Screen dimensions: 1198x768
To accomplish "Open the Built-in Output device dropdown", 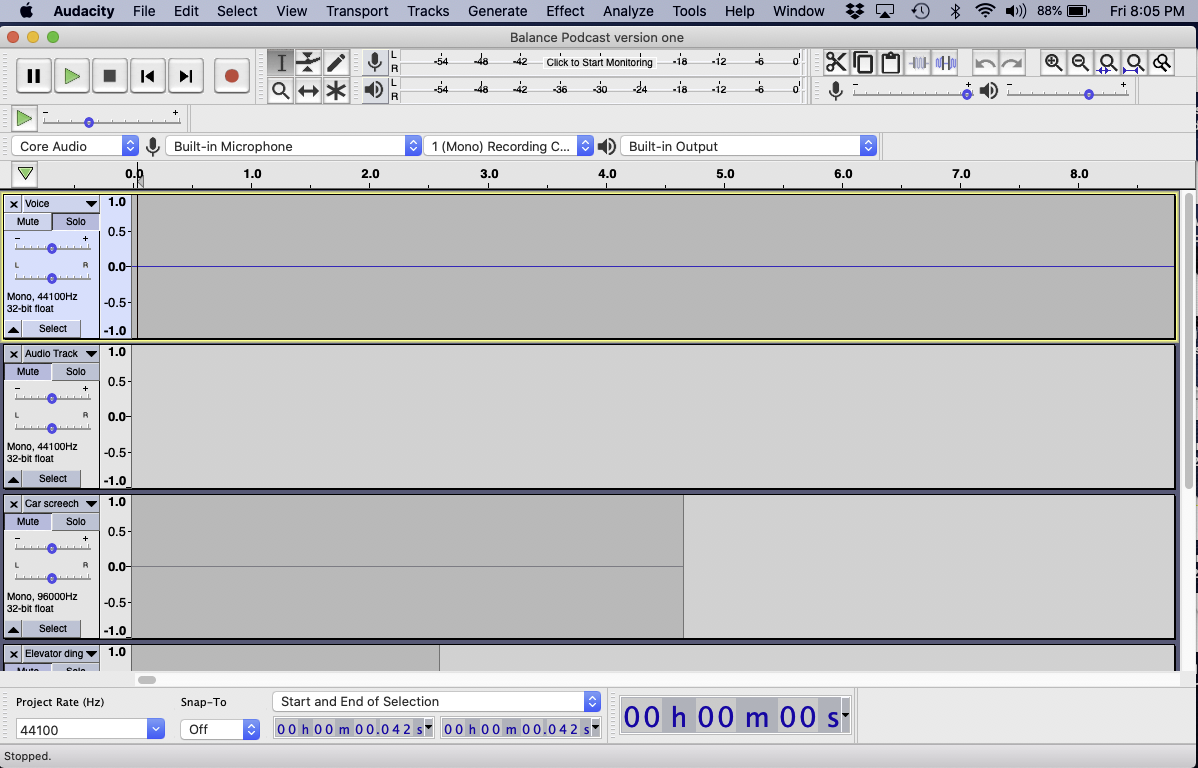I will 749,146.
